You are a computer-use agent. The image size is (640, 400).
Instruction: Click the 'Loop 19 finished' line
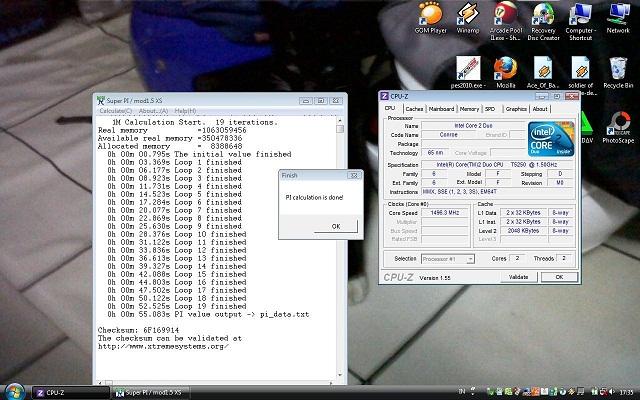tap(175, 307)
